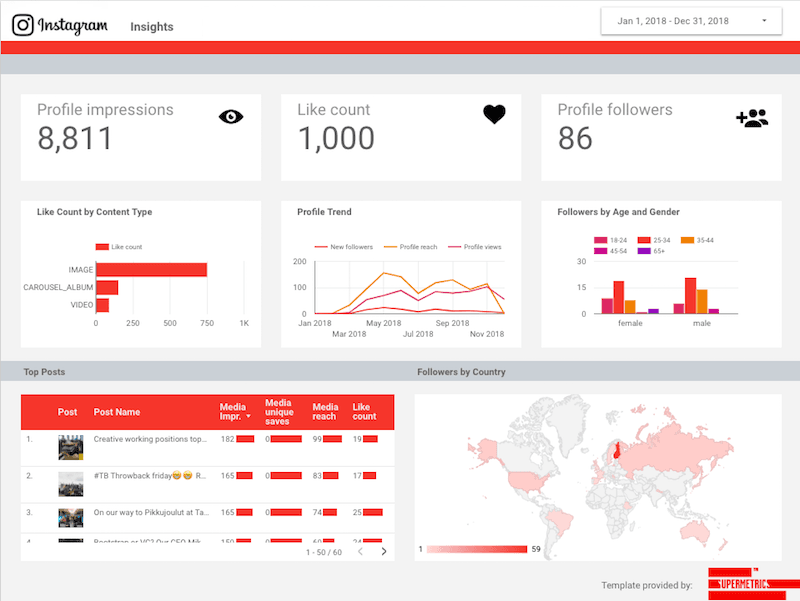Click the 65+ purple legend swatch
This screenshot has height=601, width=800.
pyautogui.click(x=644, y=251)
